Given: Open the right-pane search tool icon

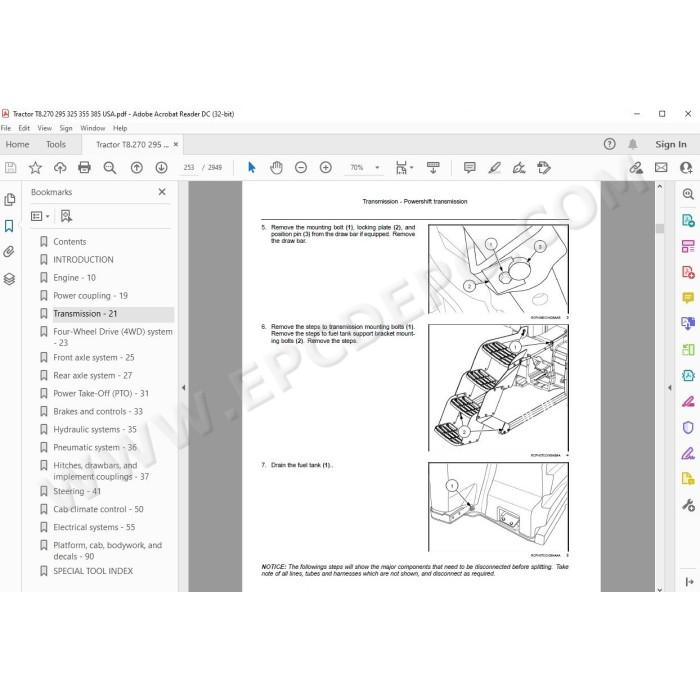Looking at the screenshot, I should coord(688,194).
